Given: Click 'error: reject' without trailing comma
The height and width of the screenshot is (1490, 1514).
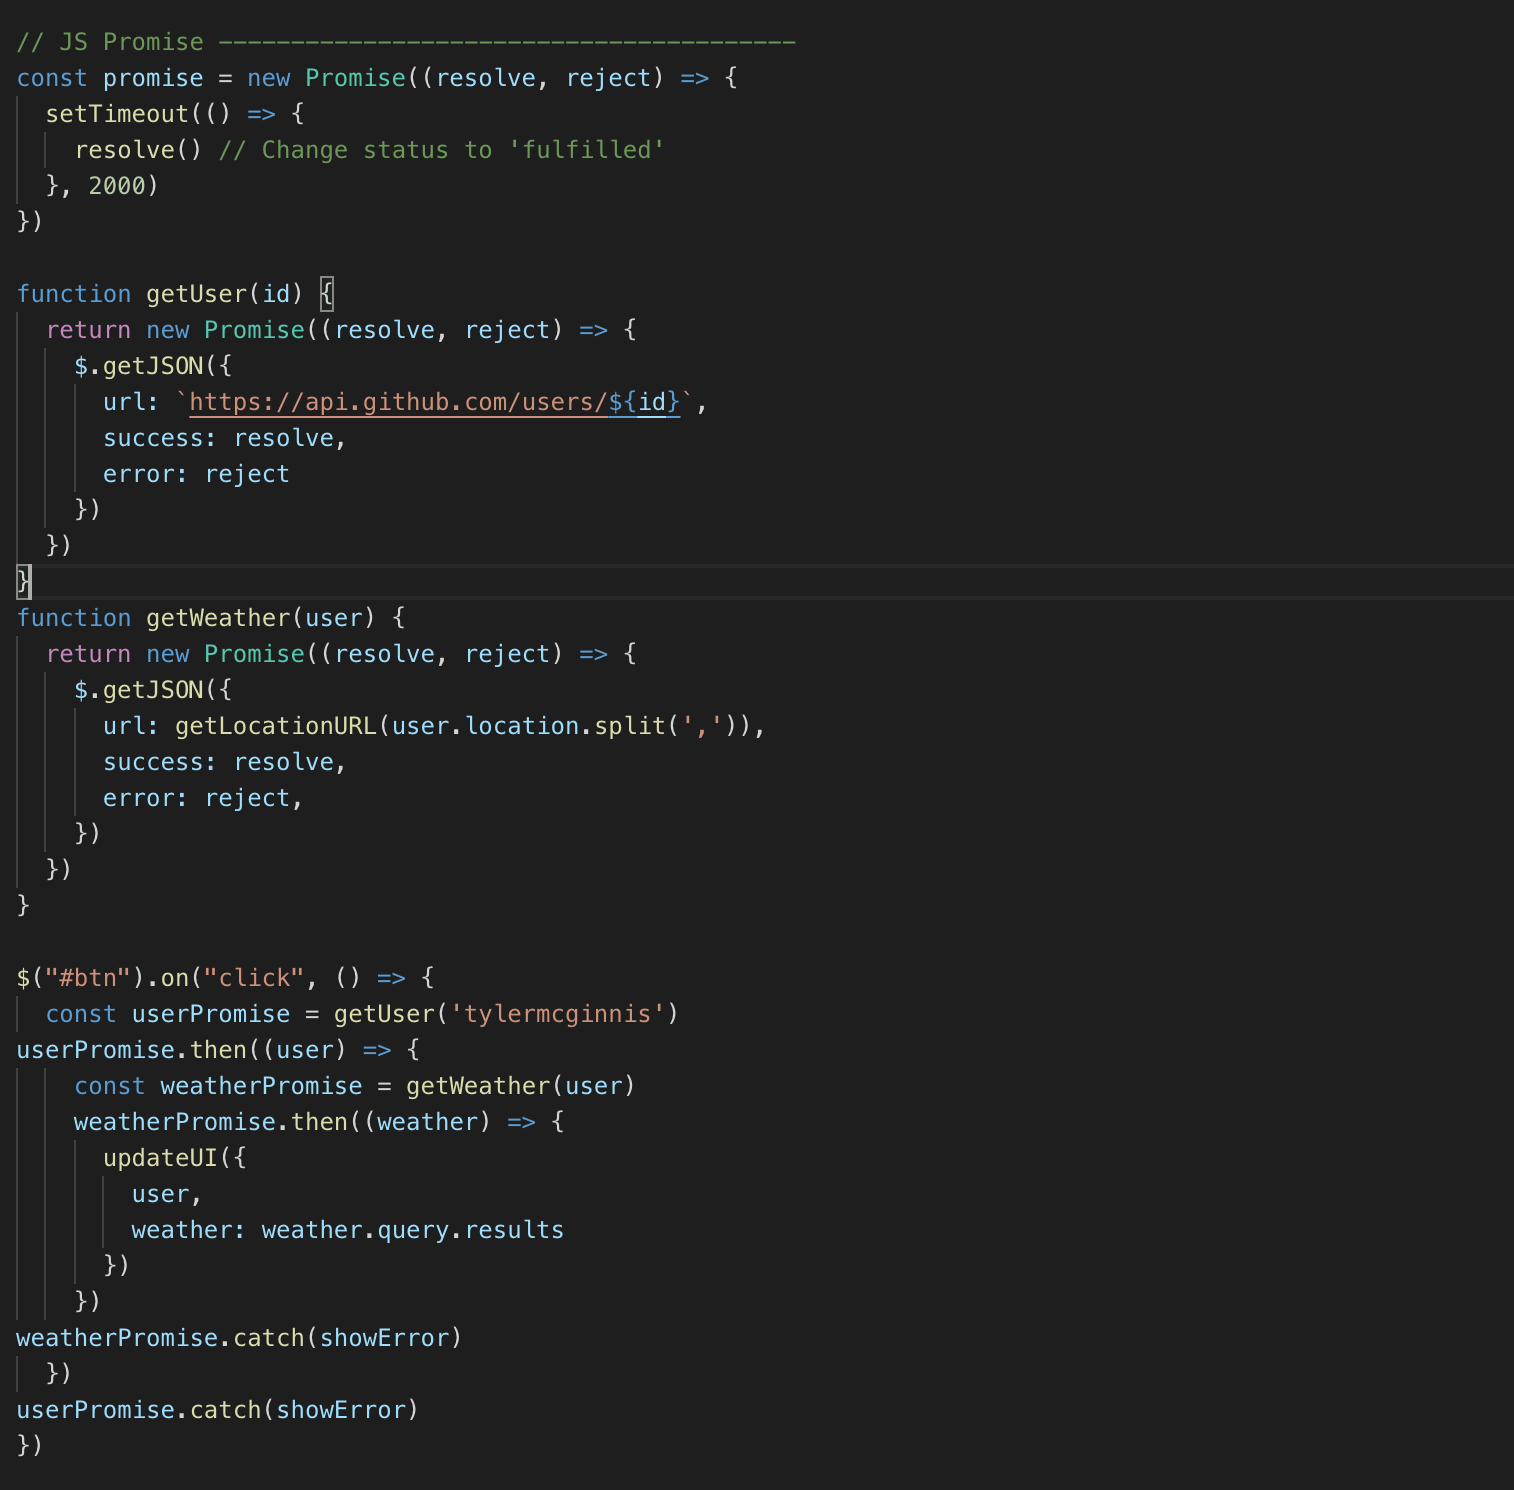Looking at the screenshot, I should pyautogui.click(x=196, y=474).
